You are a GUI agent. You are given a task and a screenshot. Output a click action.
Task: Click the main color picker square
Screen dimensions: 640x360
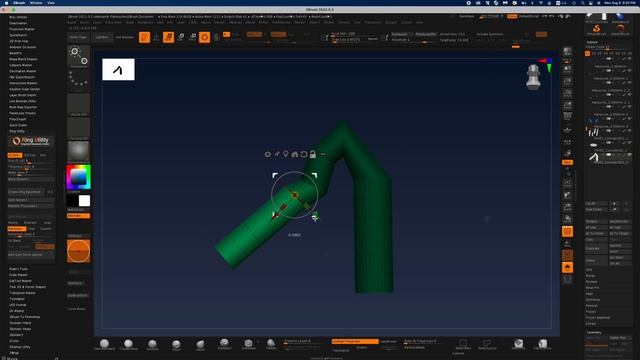pyautogui.click(x=78, y=177)
